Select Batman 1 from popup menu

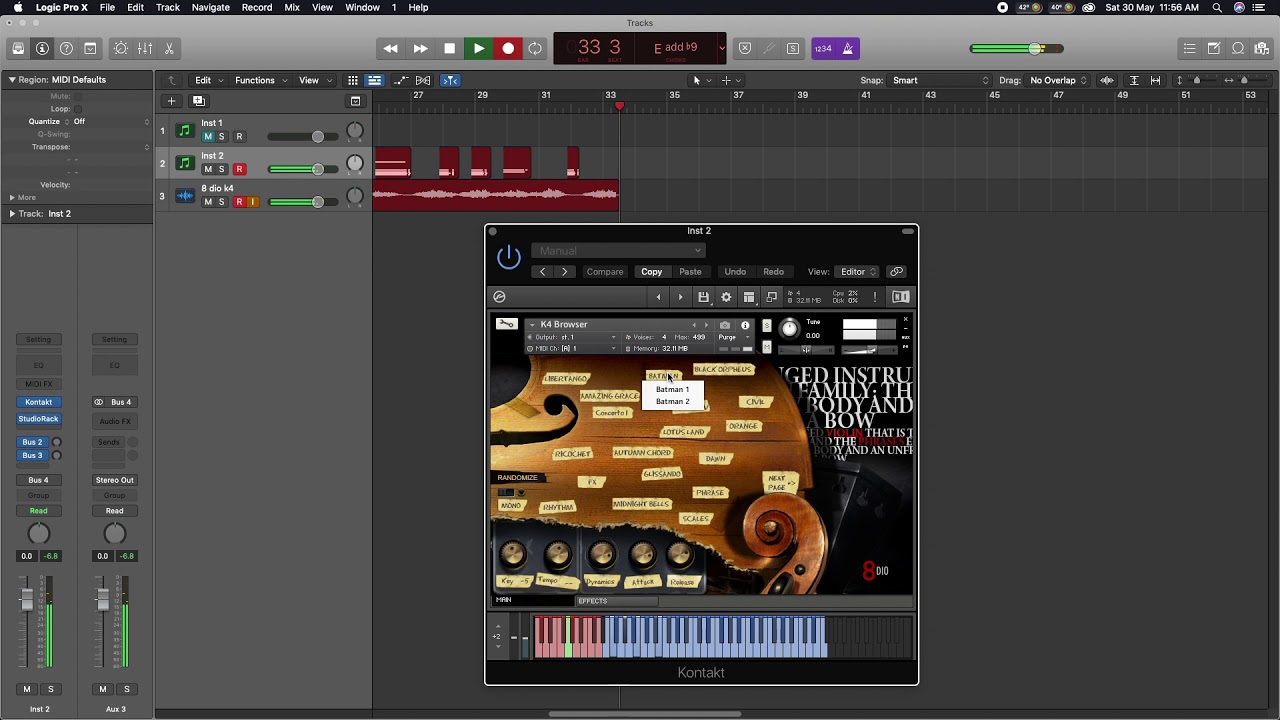672,389
